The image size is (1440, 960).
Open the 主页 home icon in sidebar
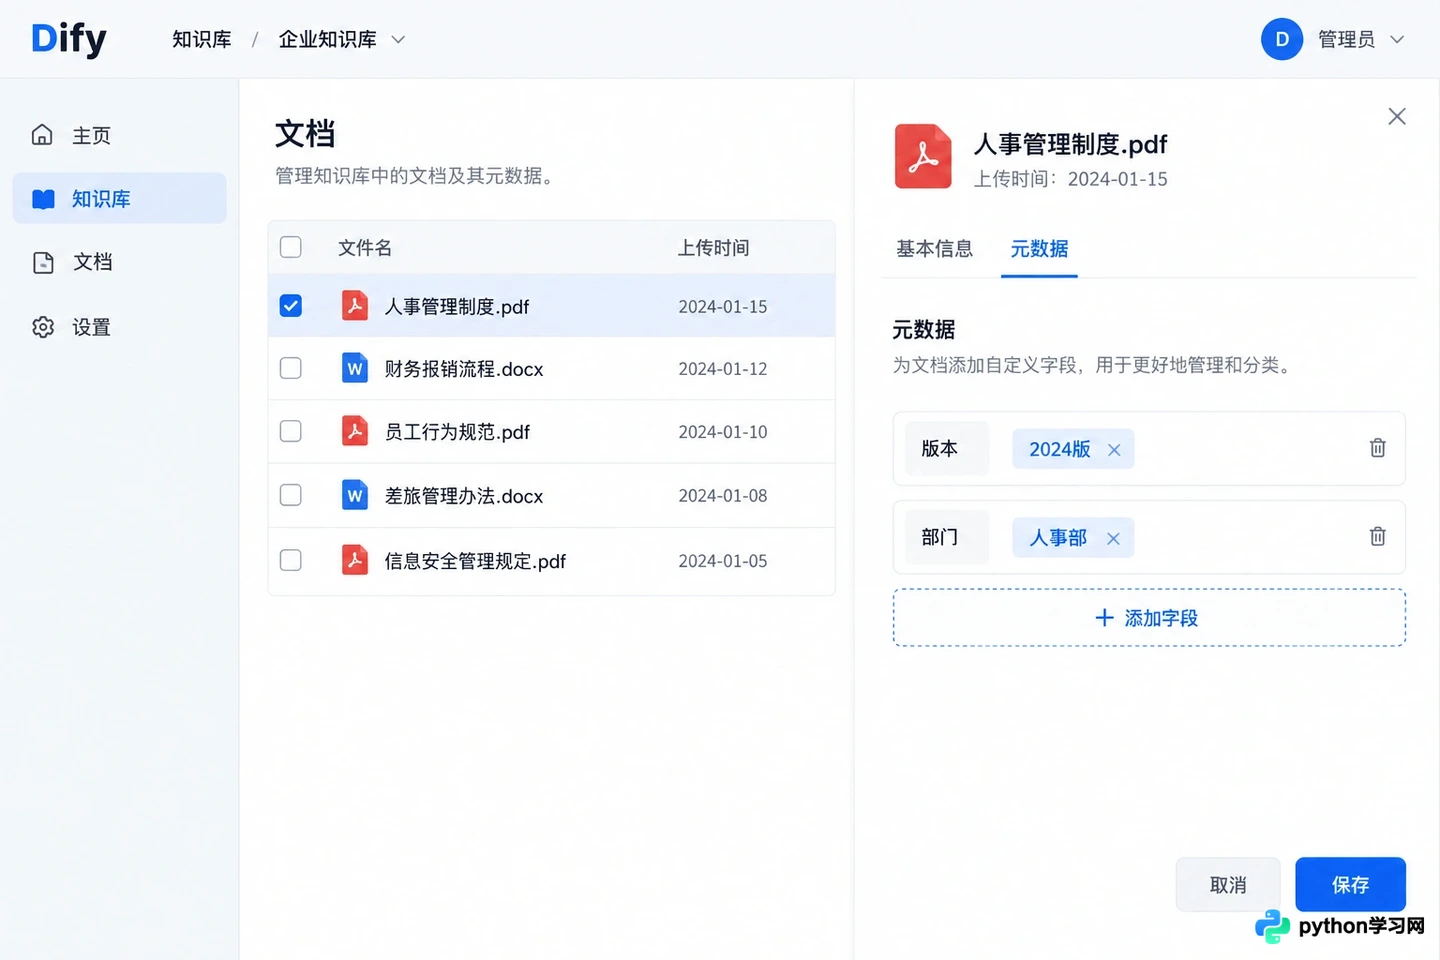coord(42,135)
